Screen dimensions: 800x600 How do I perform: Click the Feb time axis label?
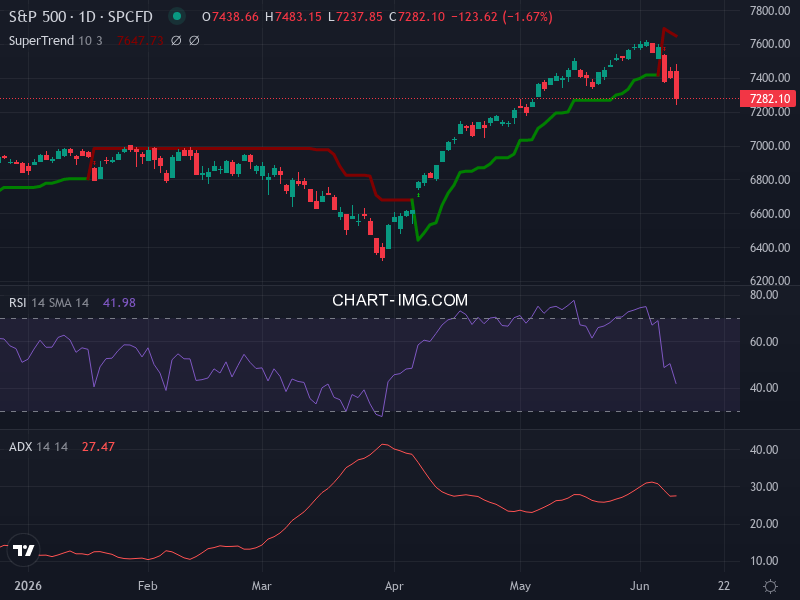[x=147, y=586]
